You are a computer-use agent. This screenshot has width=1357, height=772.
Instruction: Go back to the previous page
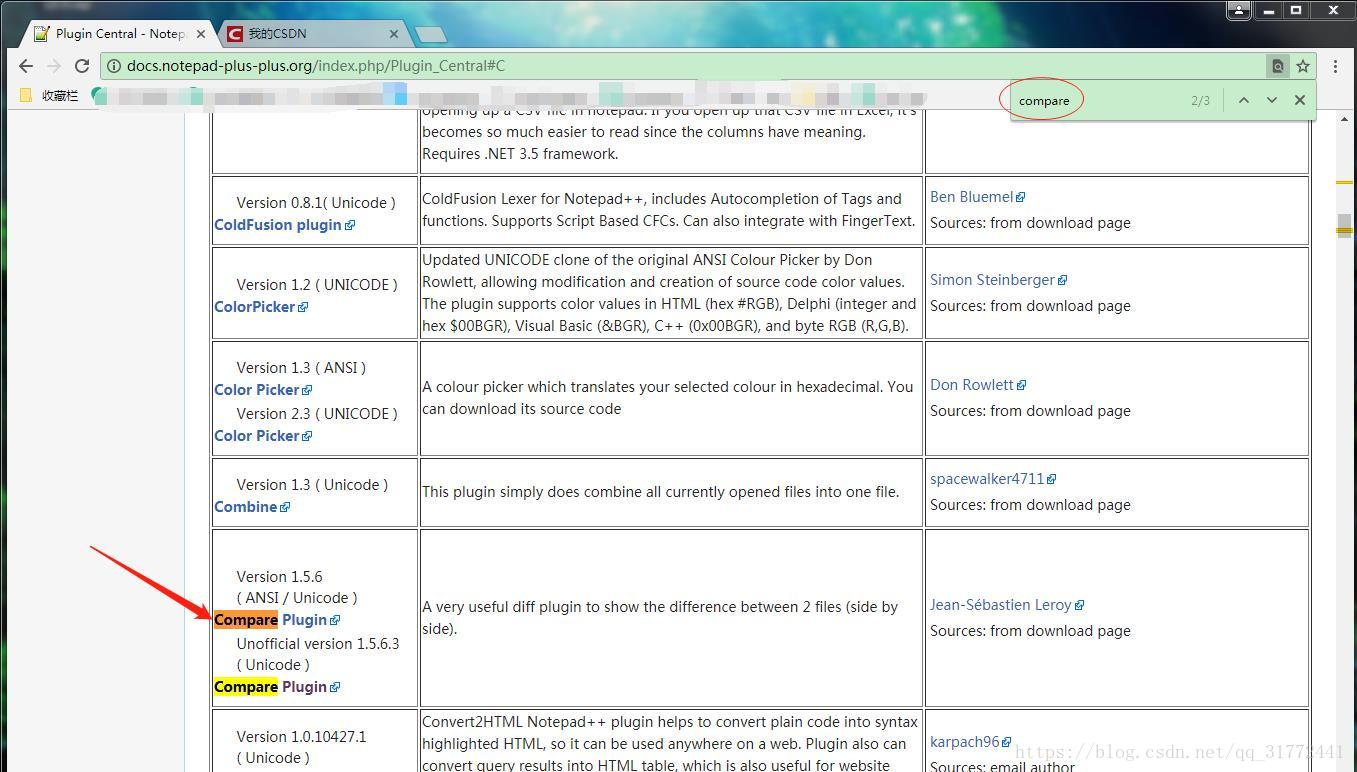pos(26,66)
